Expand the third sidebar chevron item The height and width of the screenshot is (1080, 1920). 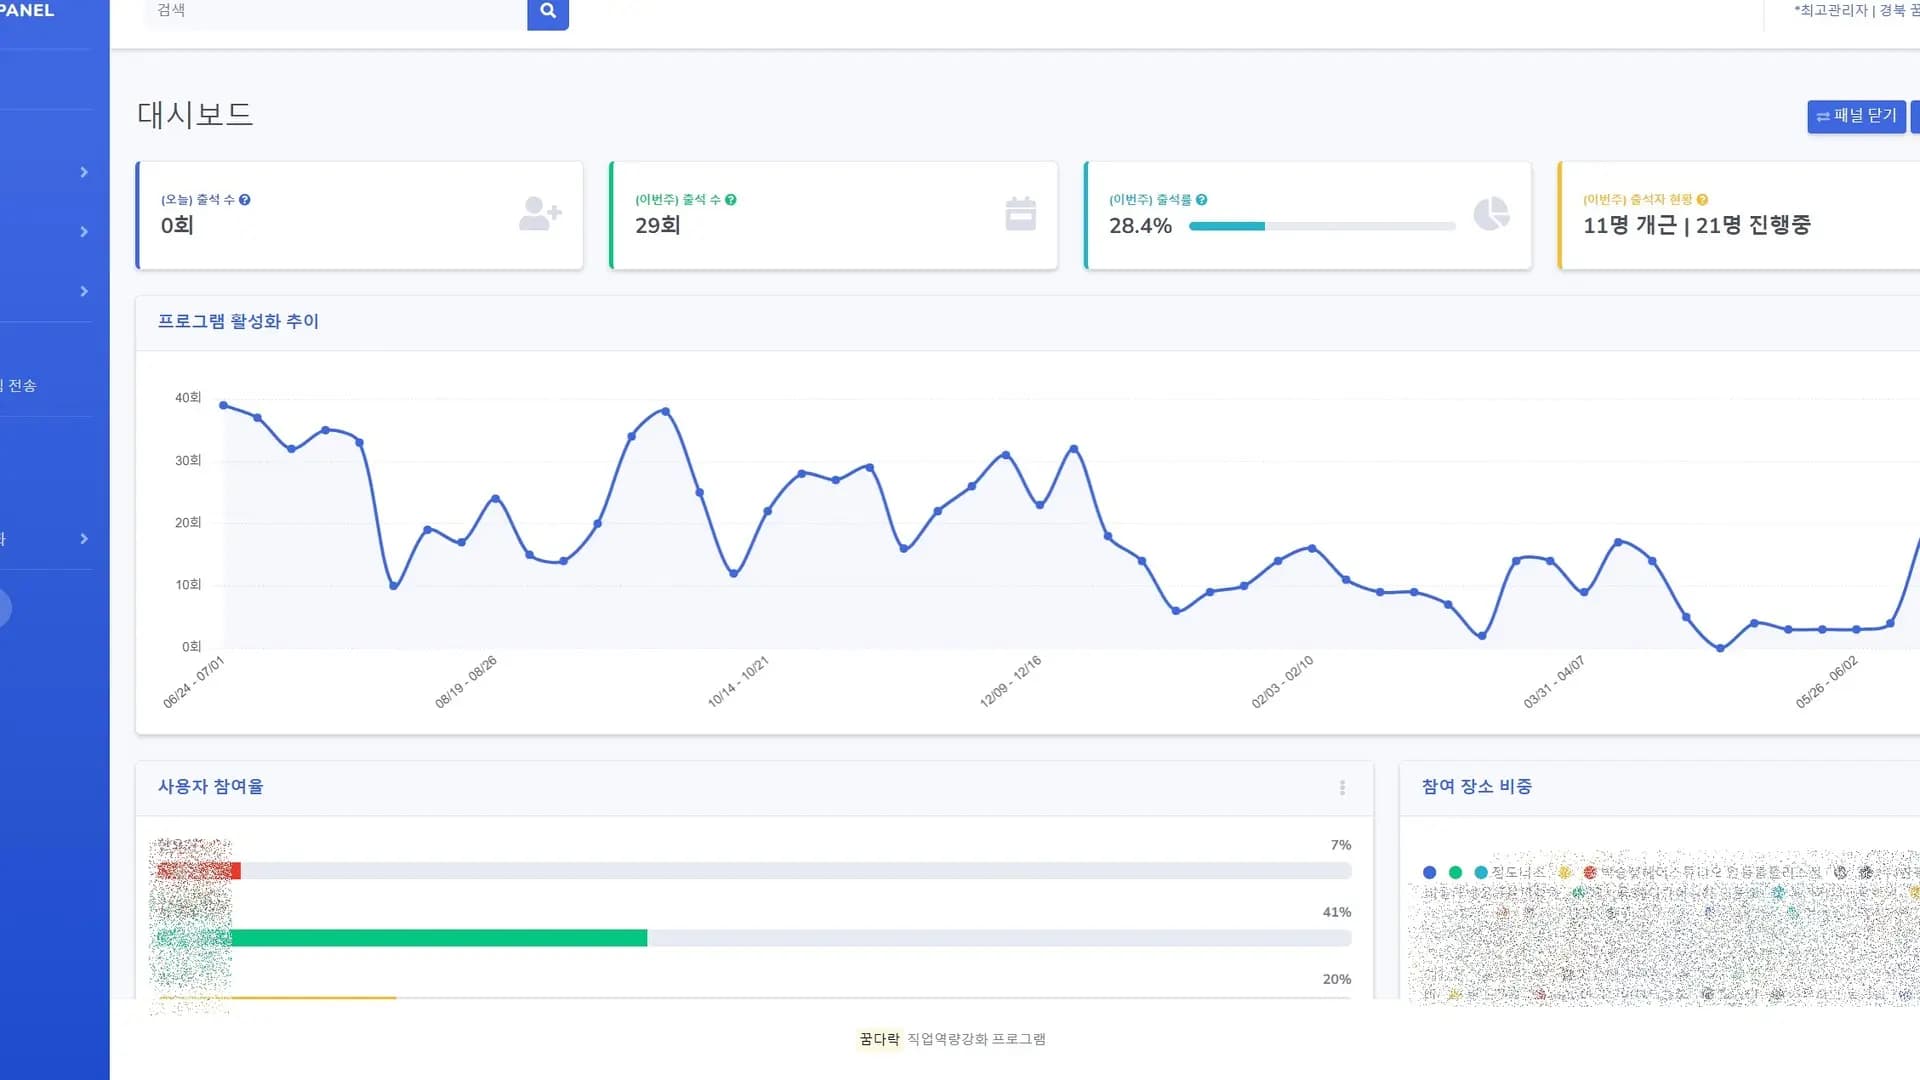pyautogui.click(x=84, y=292)
